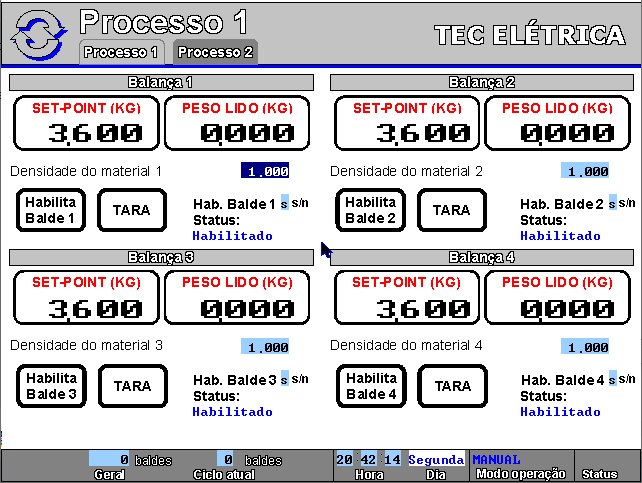Edit Densidade do material 1 value
Screen dimensions: 642x483
tap(265, 171)
